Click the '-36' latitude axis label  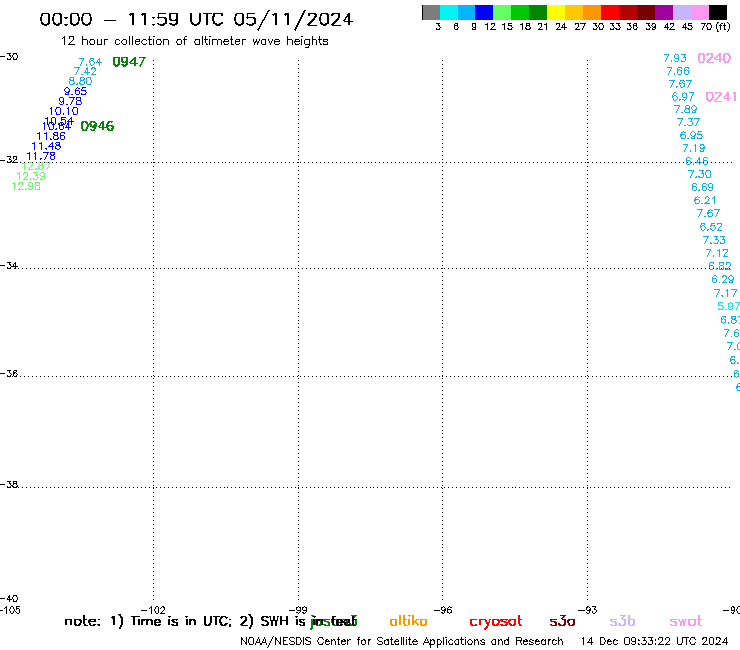click(x=9, y=373)
